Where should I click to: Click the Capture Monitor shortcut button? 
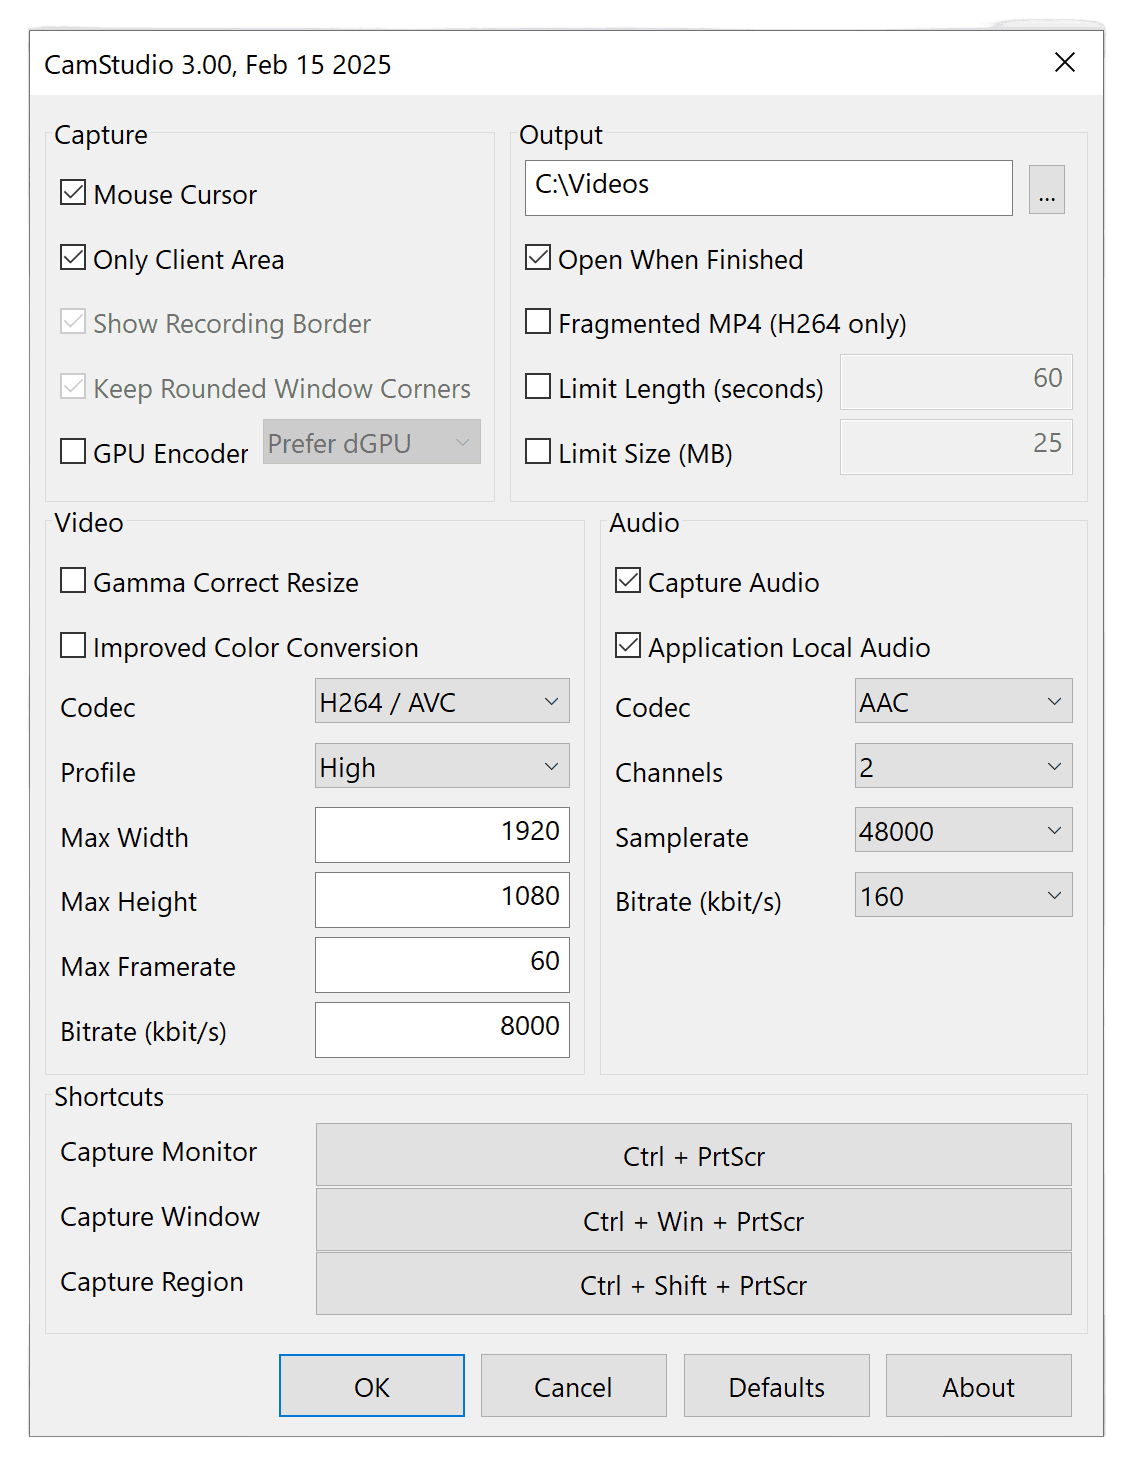(693, 1155)
